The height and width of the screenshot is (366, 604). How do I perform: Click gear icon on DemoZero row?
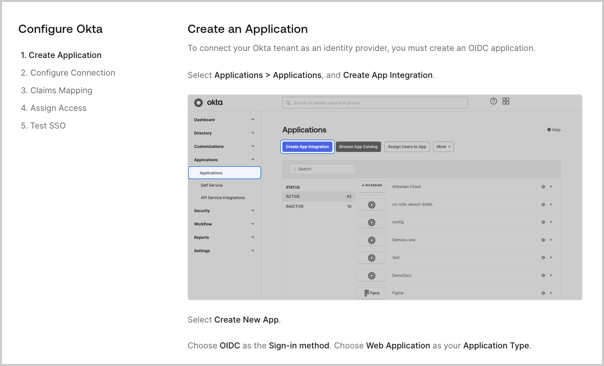pyautogui.click(x=543, y=275)
